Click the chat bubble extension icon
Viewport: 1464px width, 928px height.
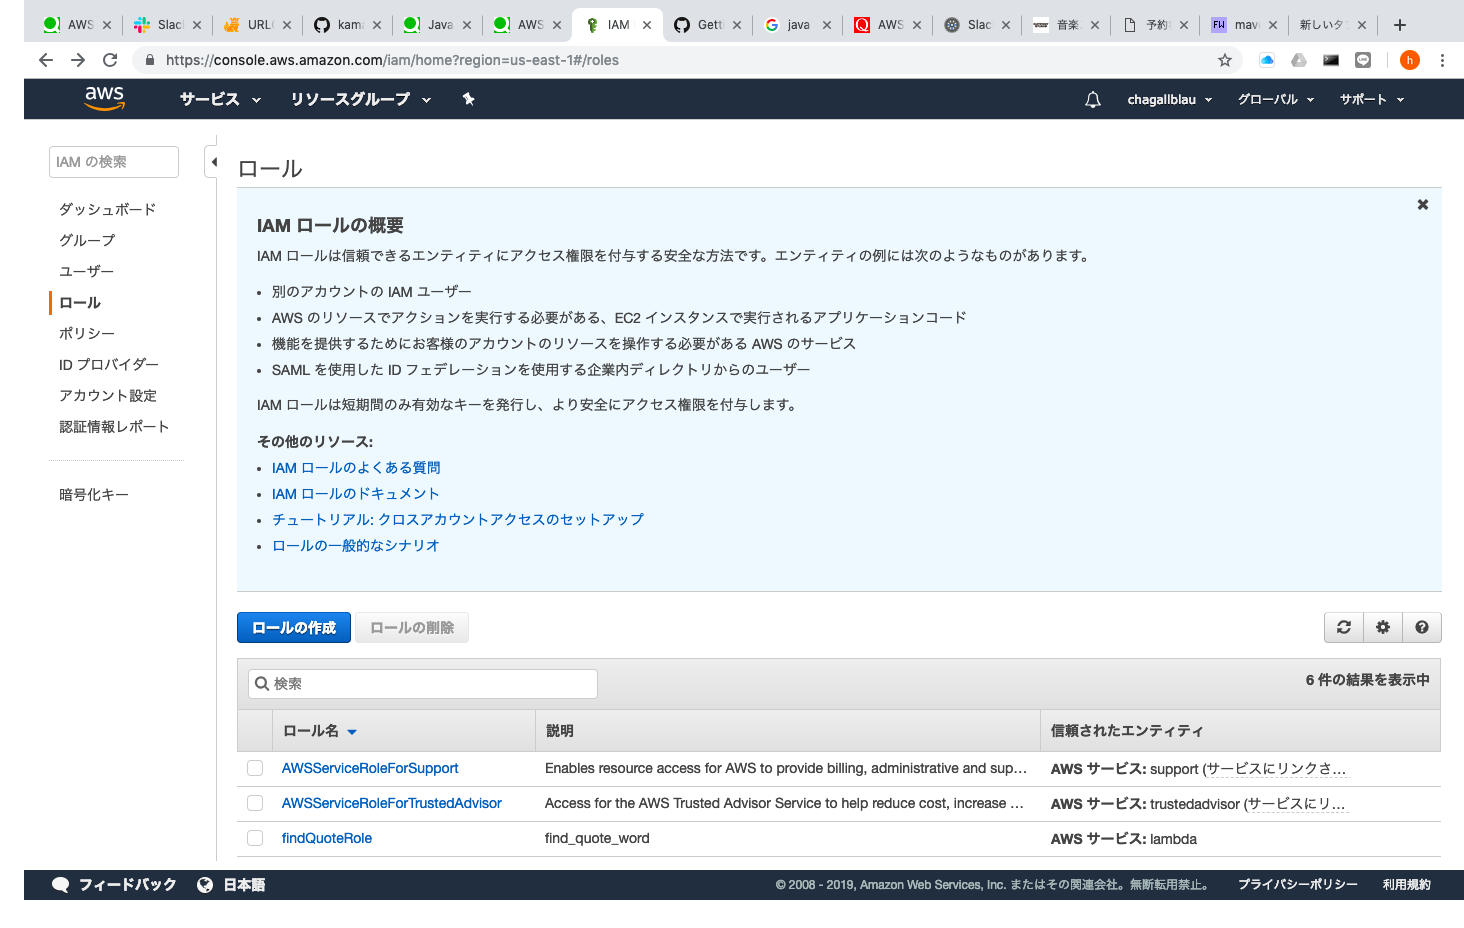(x=1363, y=60)
